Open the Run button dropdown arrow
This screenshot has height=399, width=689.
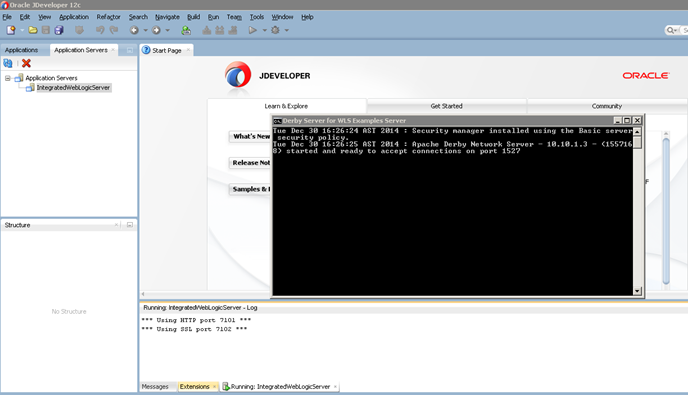[265, 30]
